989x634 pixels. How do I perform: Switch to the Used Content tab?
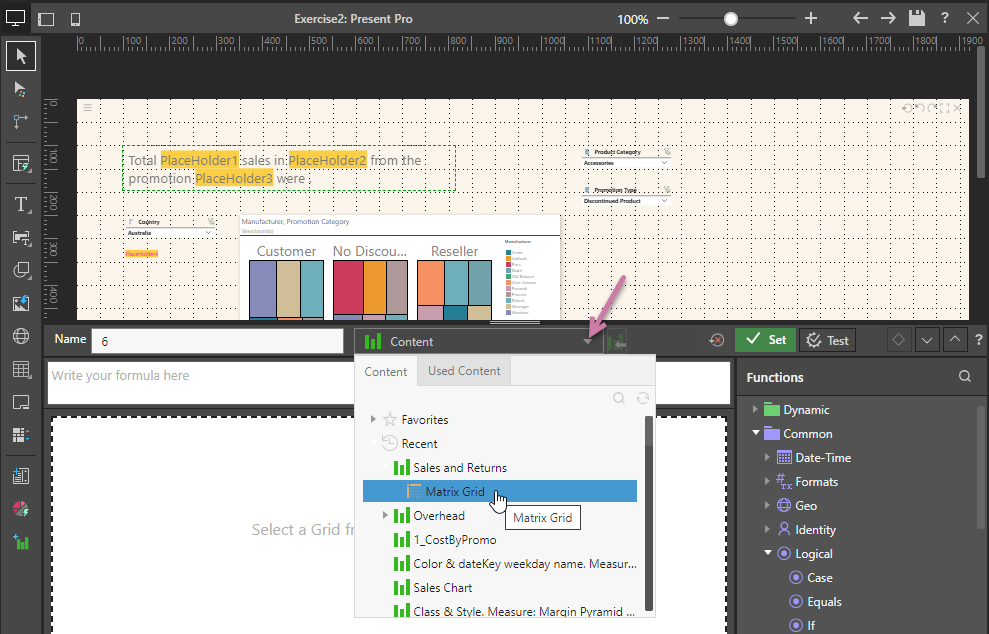[x=464, y=371]
